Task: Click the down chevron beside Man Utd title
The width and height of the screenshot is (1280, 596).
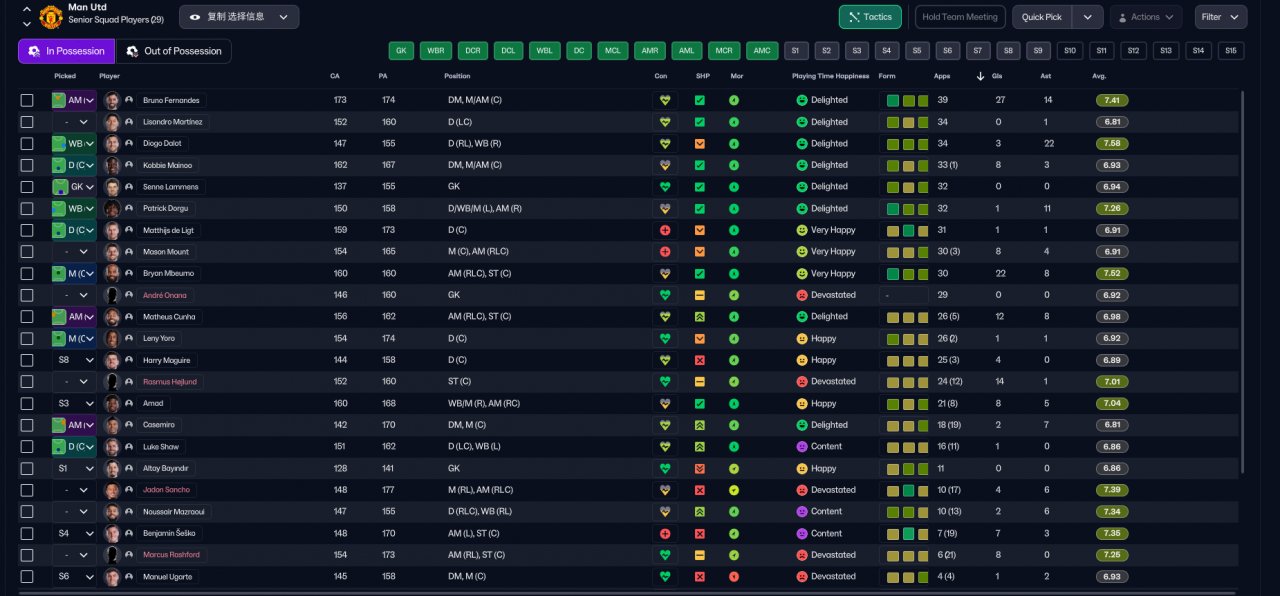Action: [26, 24]
